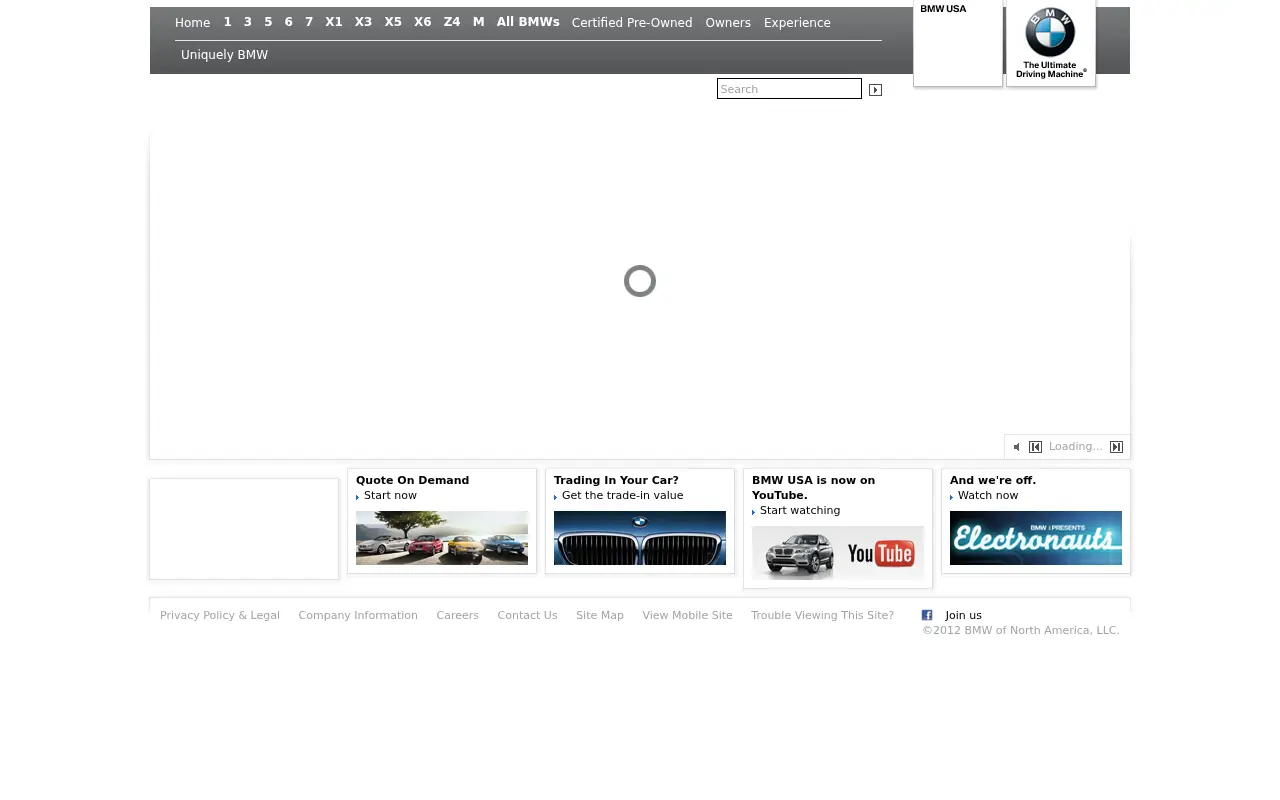Select the 5 Series menu item
1280x800 pixels.
[x=268, y=22]
